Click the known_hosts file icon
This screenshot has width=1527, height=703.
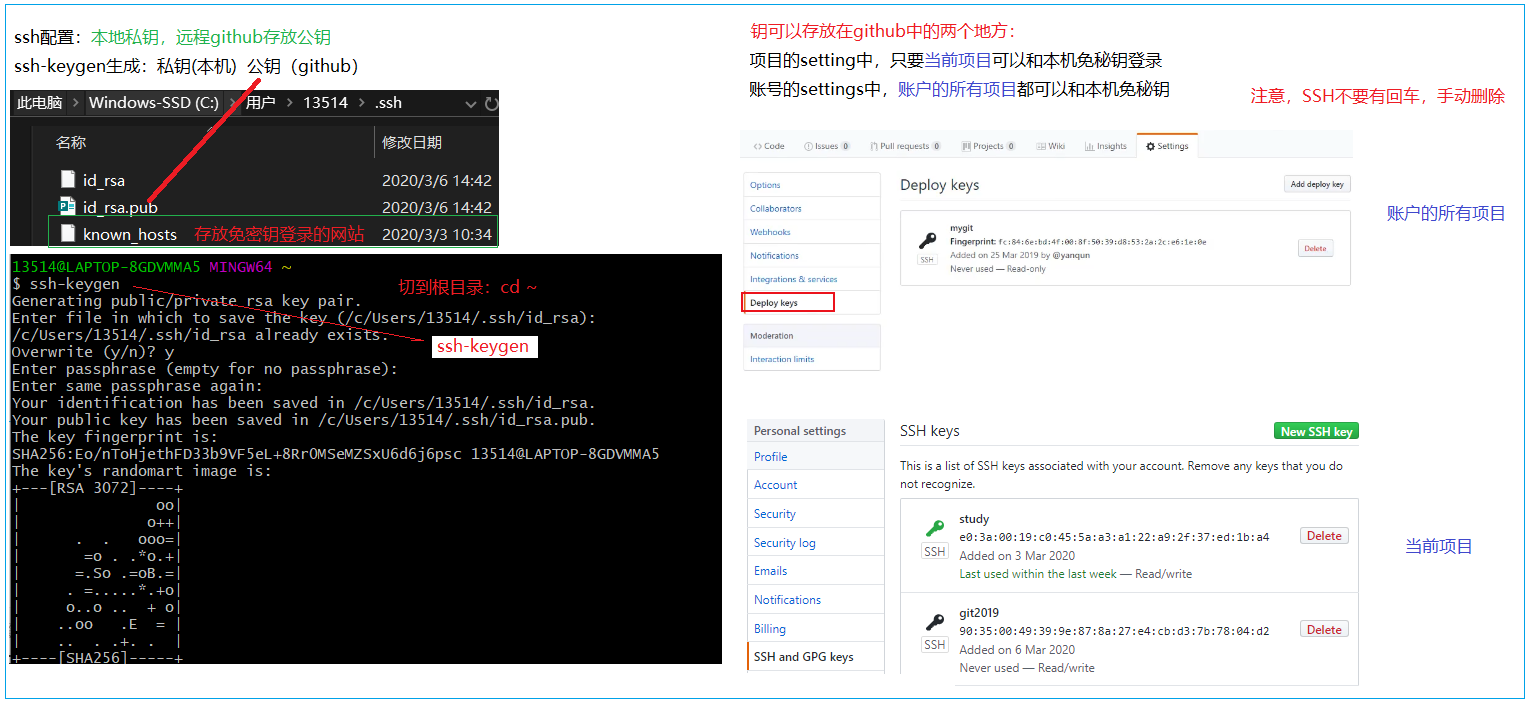point(67,234)
